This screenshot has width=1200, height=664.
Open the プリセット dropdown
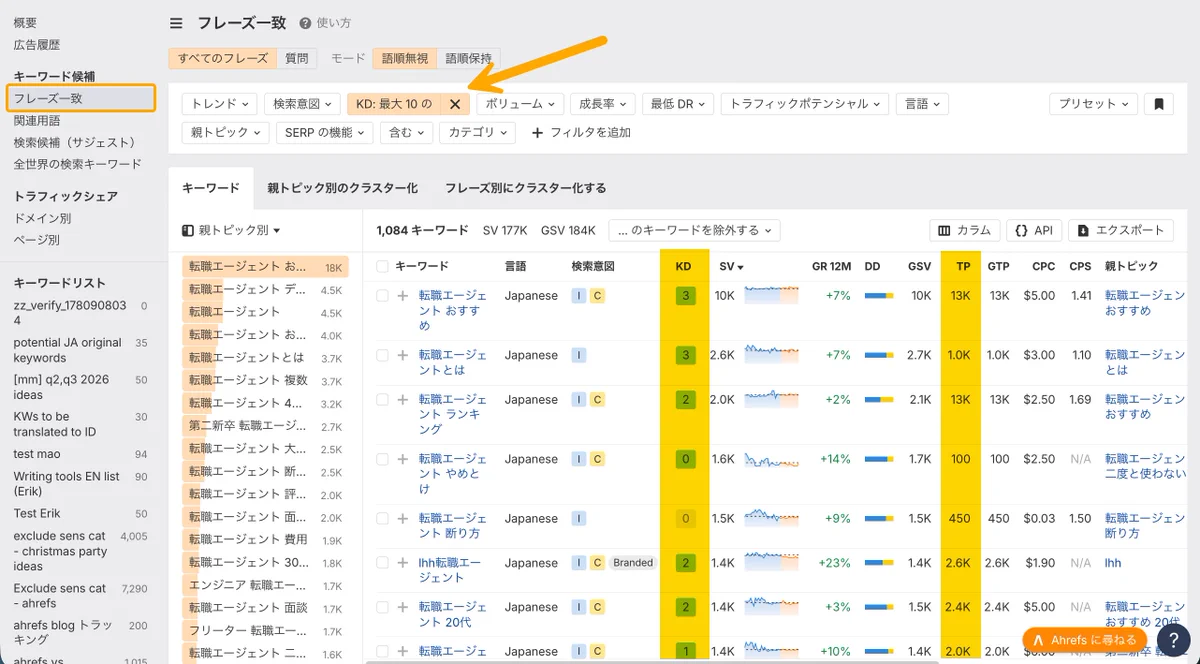(x=1094, y=104)
